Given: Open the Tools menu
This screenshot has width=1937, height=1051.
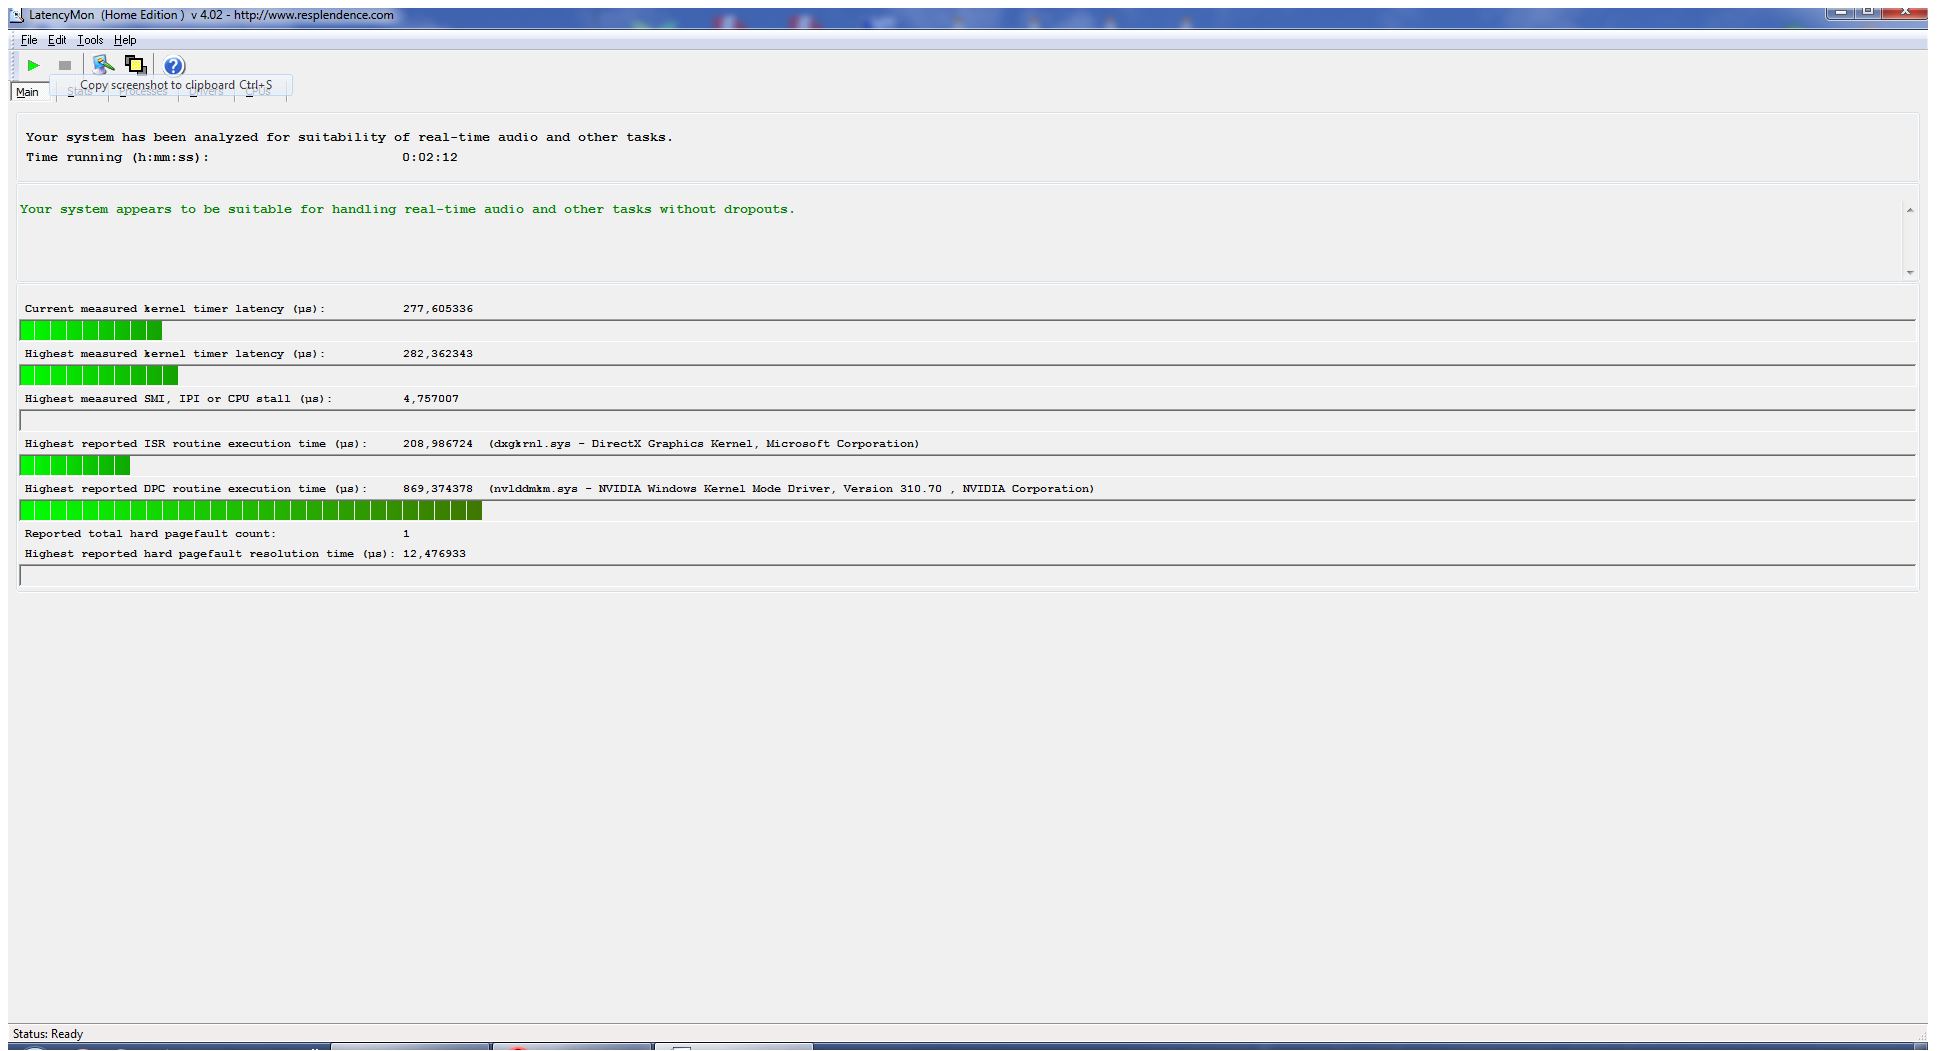Looking at the screenshot, I should coord(90,40).
